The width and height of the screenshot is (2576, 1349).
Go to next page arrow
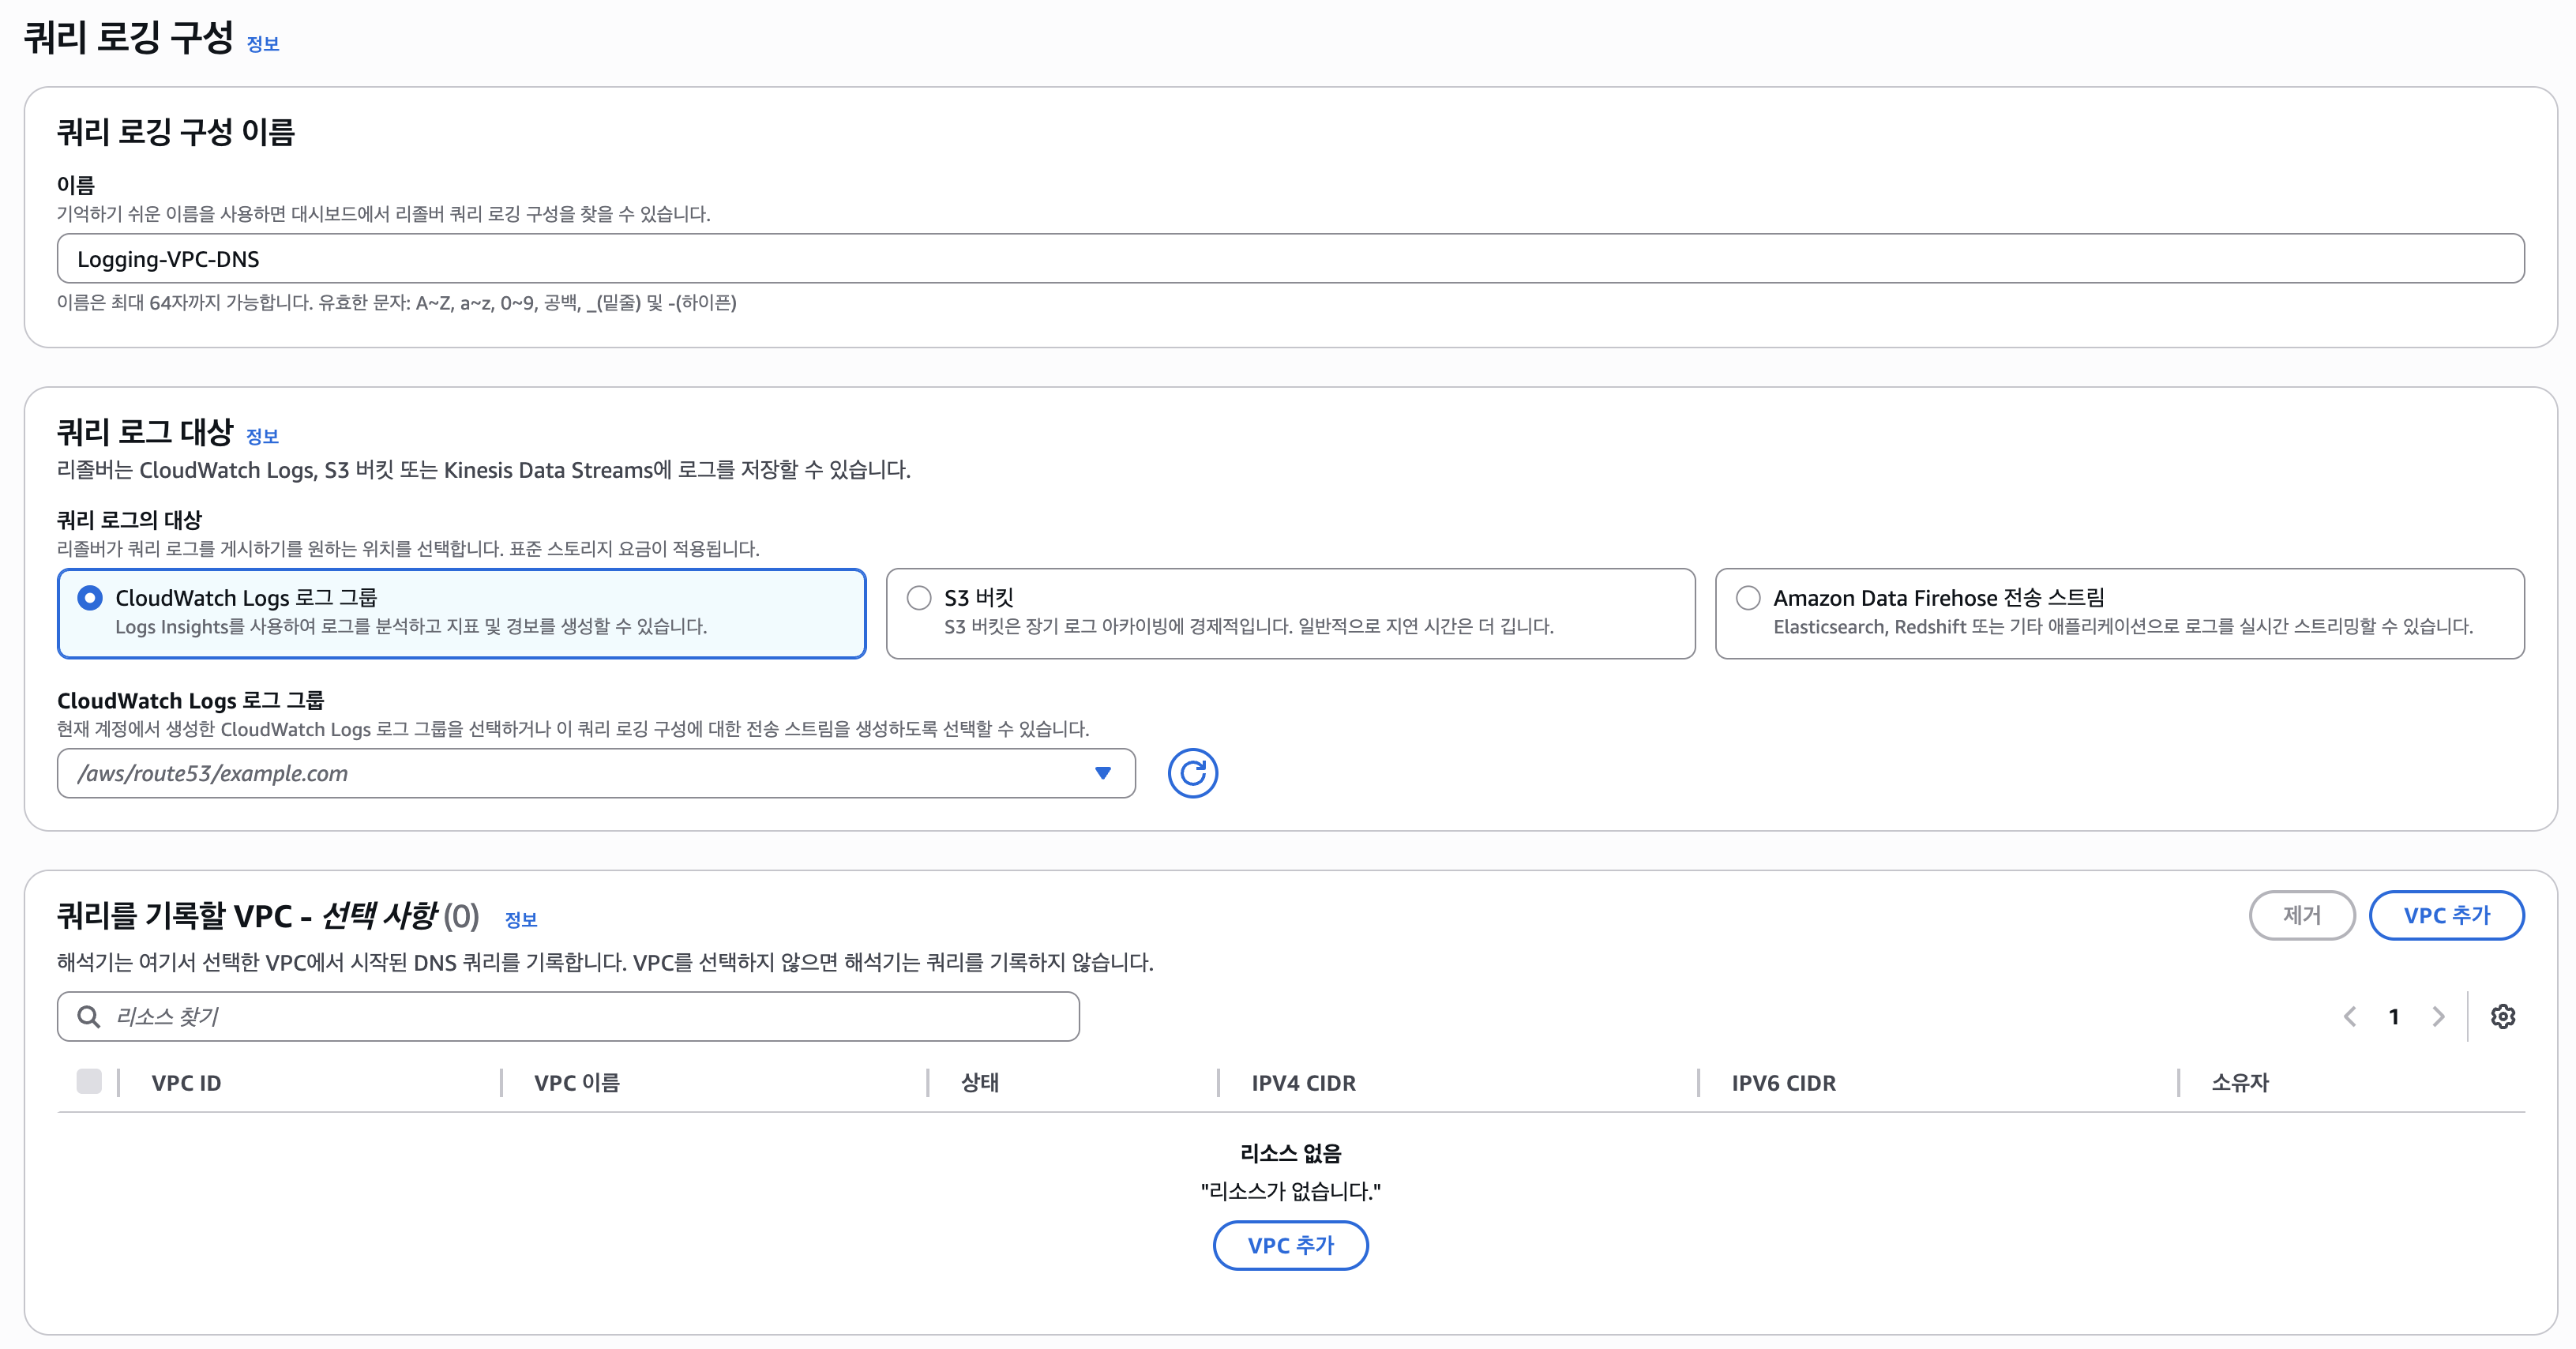point(2438,1016)
